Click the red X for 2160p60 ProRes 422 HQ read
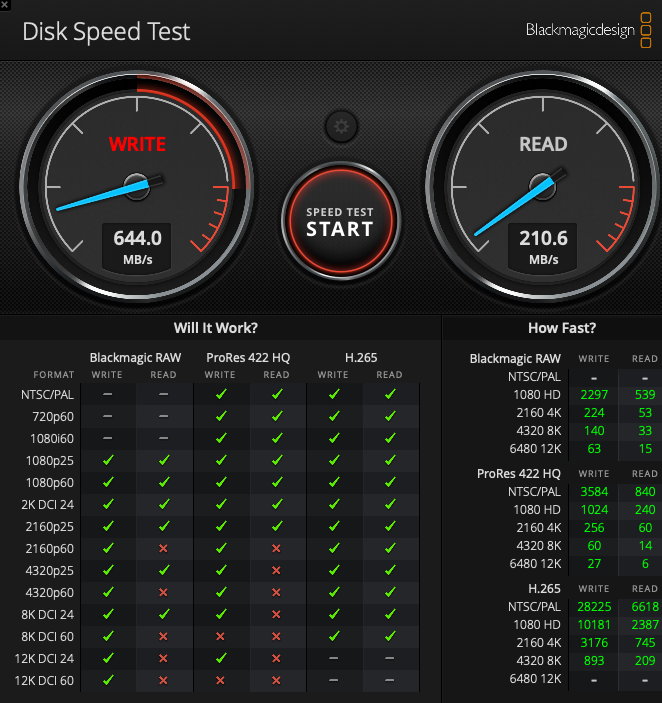This screenshot has height=703, width=662. [276, 548]
